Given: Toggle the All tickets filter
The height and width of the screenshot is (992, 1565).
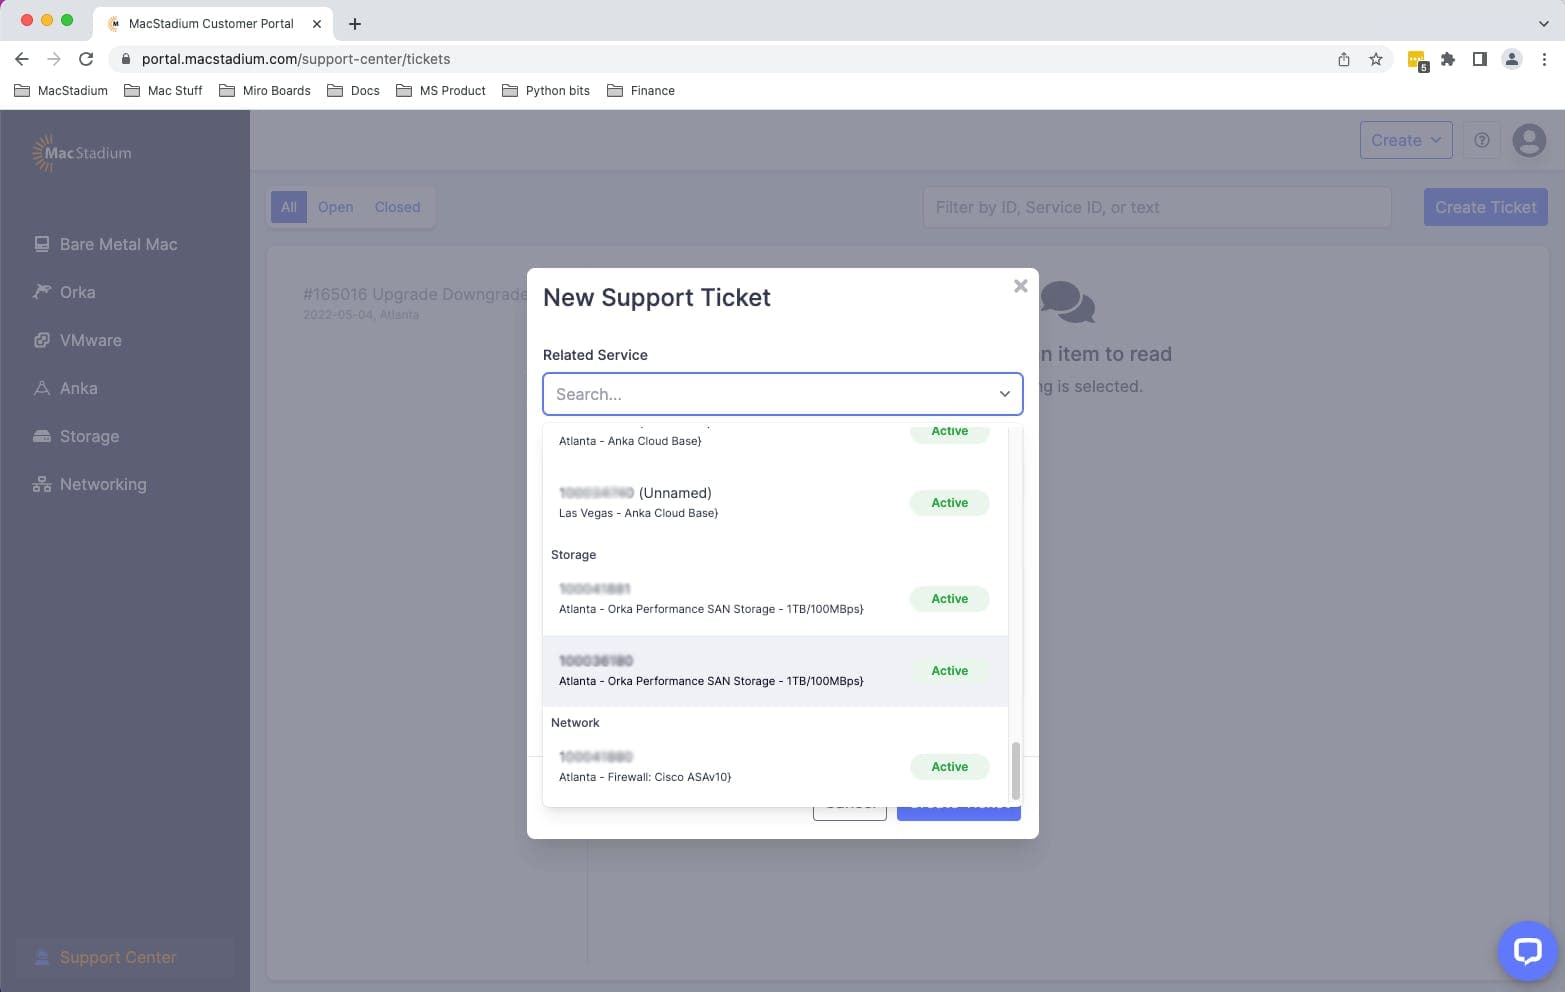Looking at the screenshot, I should 289,207.
